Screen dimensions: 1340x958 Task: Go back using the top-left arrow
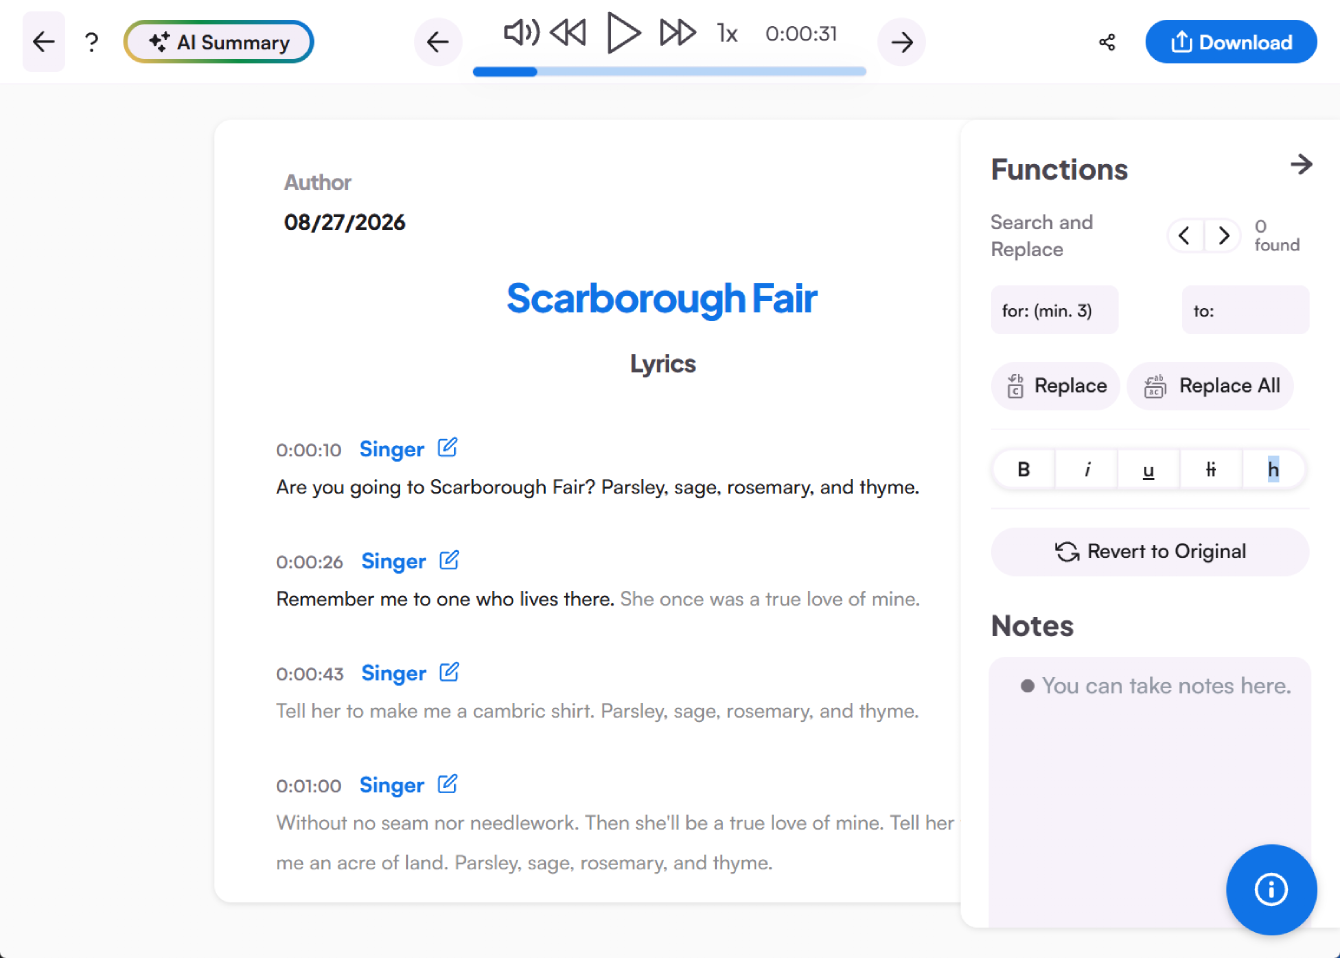point(44,42)
